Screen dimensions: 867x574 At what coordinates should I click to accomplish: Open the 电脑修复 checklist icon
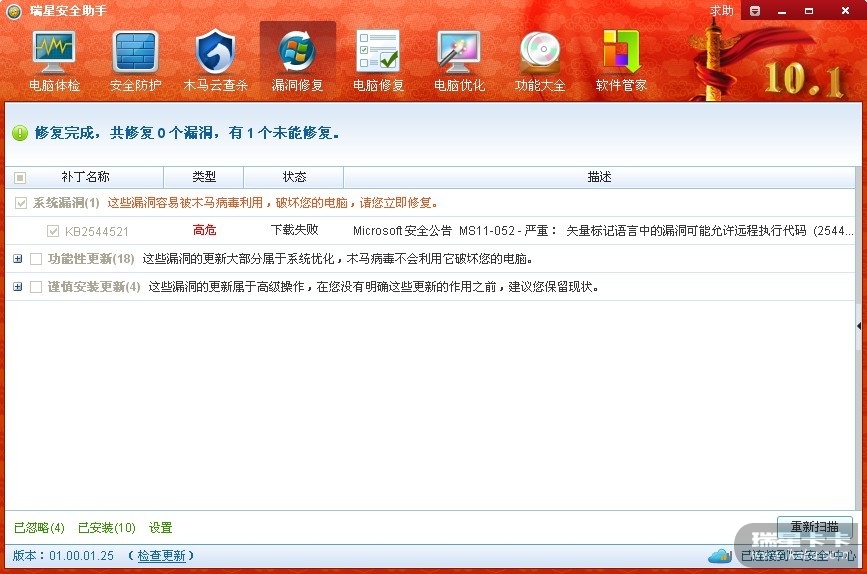pos(379,61)
